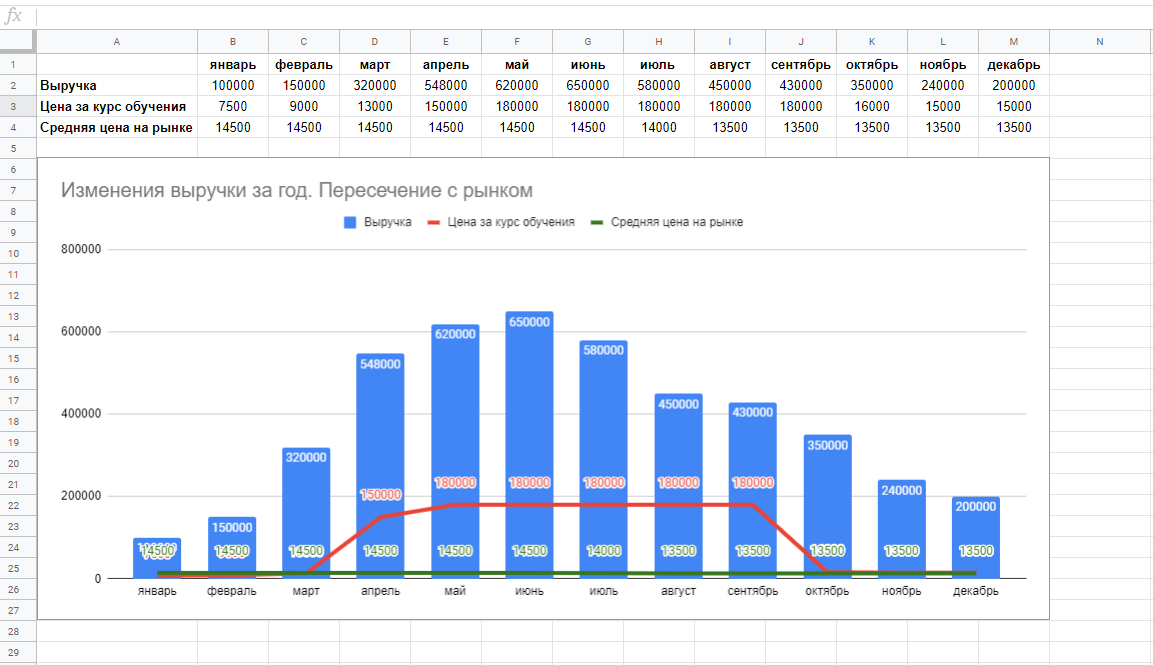Select the 'июль' table header cell
Image resolution: width=1153 pixels, height=665 pixels.
(659, 65)
